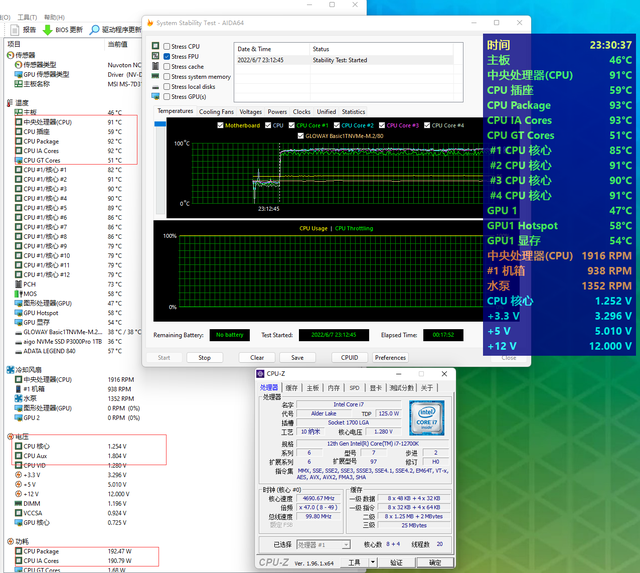The width and height of the screenshot is (640, 573).
Task: Click the Preferences button
Action: [x=389, y=357]
